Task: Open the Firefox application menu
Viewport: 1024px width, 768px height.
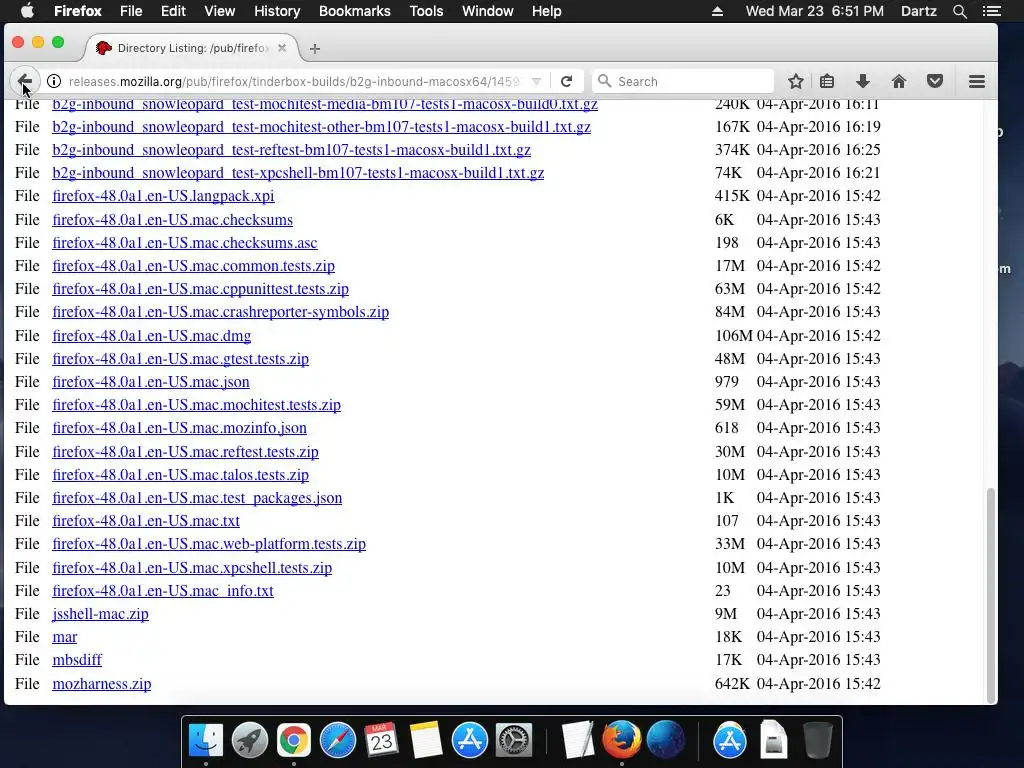Action: coord(78,11)
